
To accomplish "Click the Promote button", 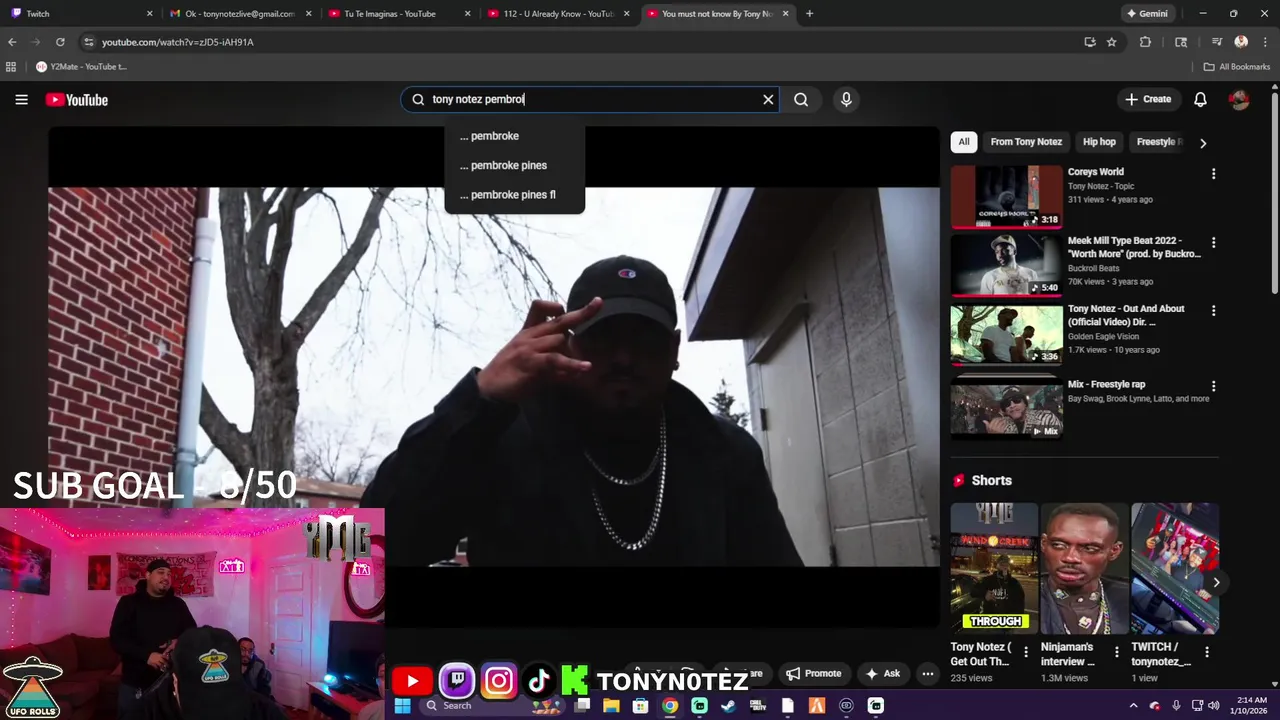I will pyautogui.click(x=813, y=673).
